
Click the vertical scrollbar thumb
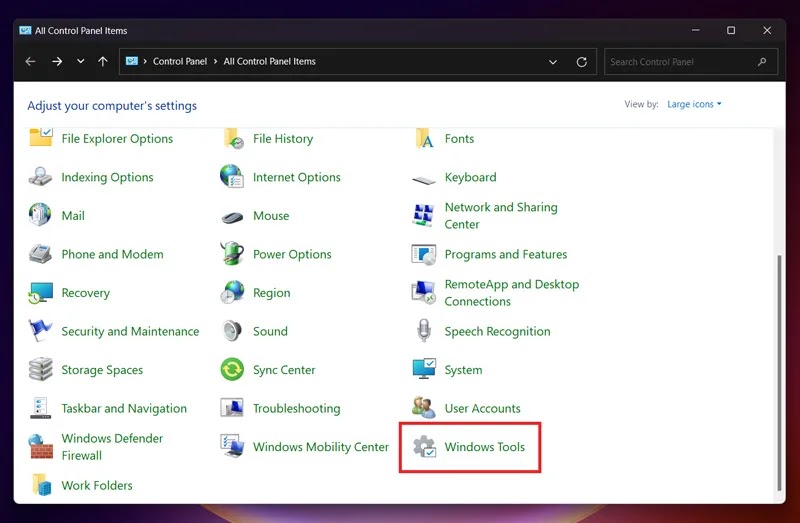779,372
